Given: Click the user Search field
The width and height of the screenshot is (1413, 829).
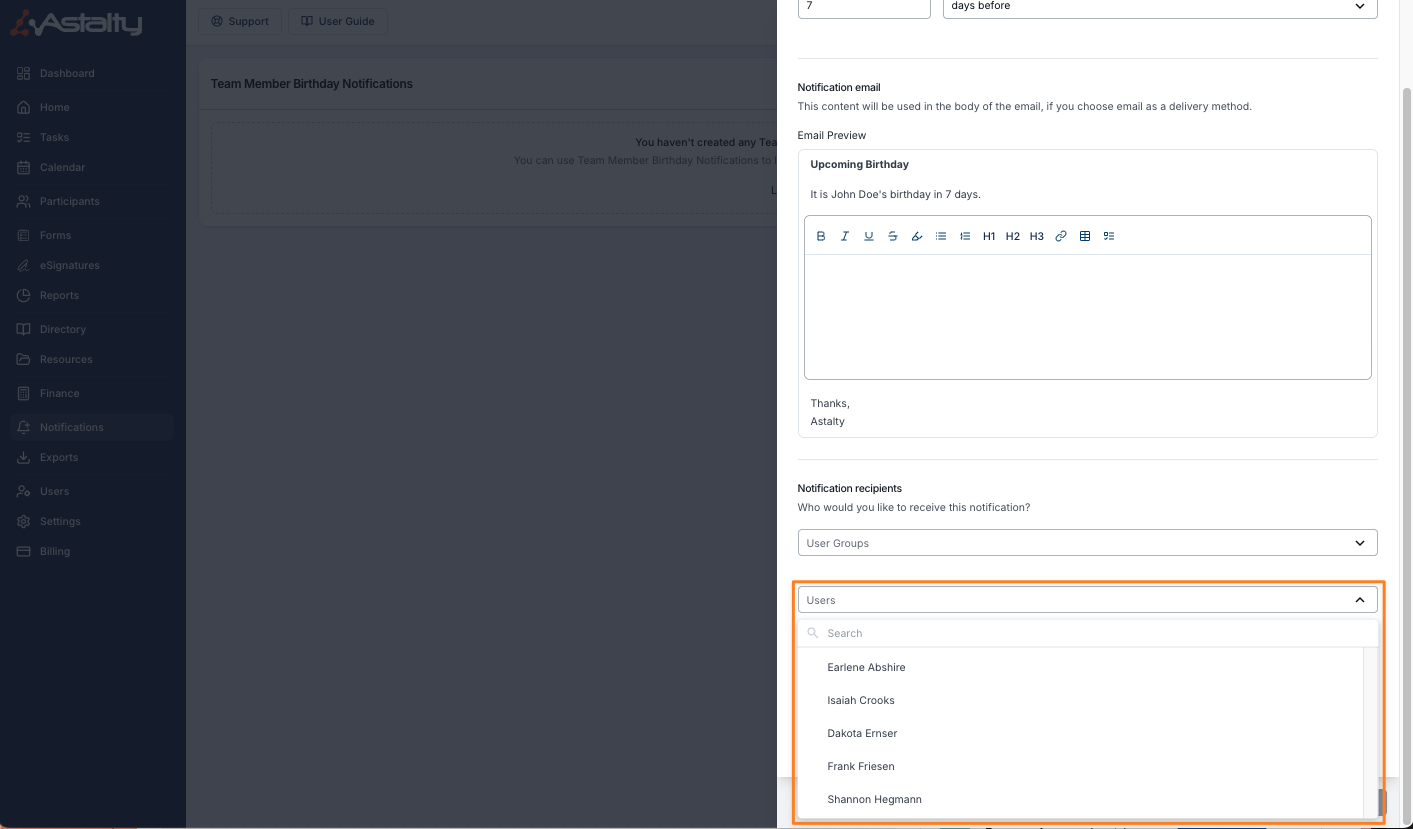Looking at the screenshot, I should [1087, 633].
